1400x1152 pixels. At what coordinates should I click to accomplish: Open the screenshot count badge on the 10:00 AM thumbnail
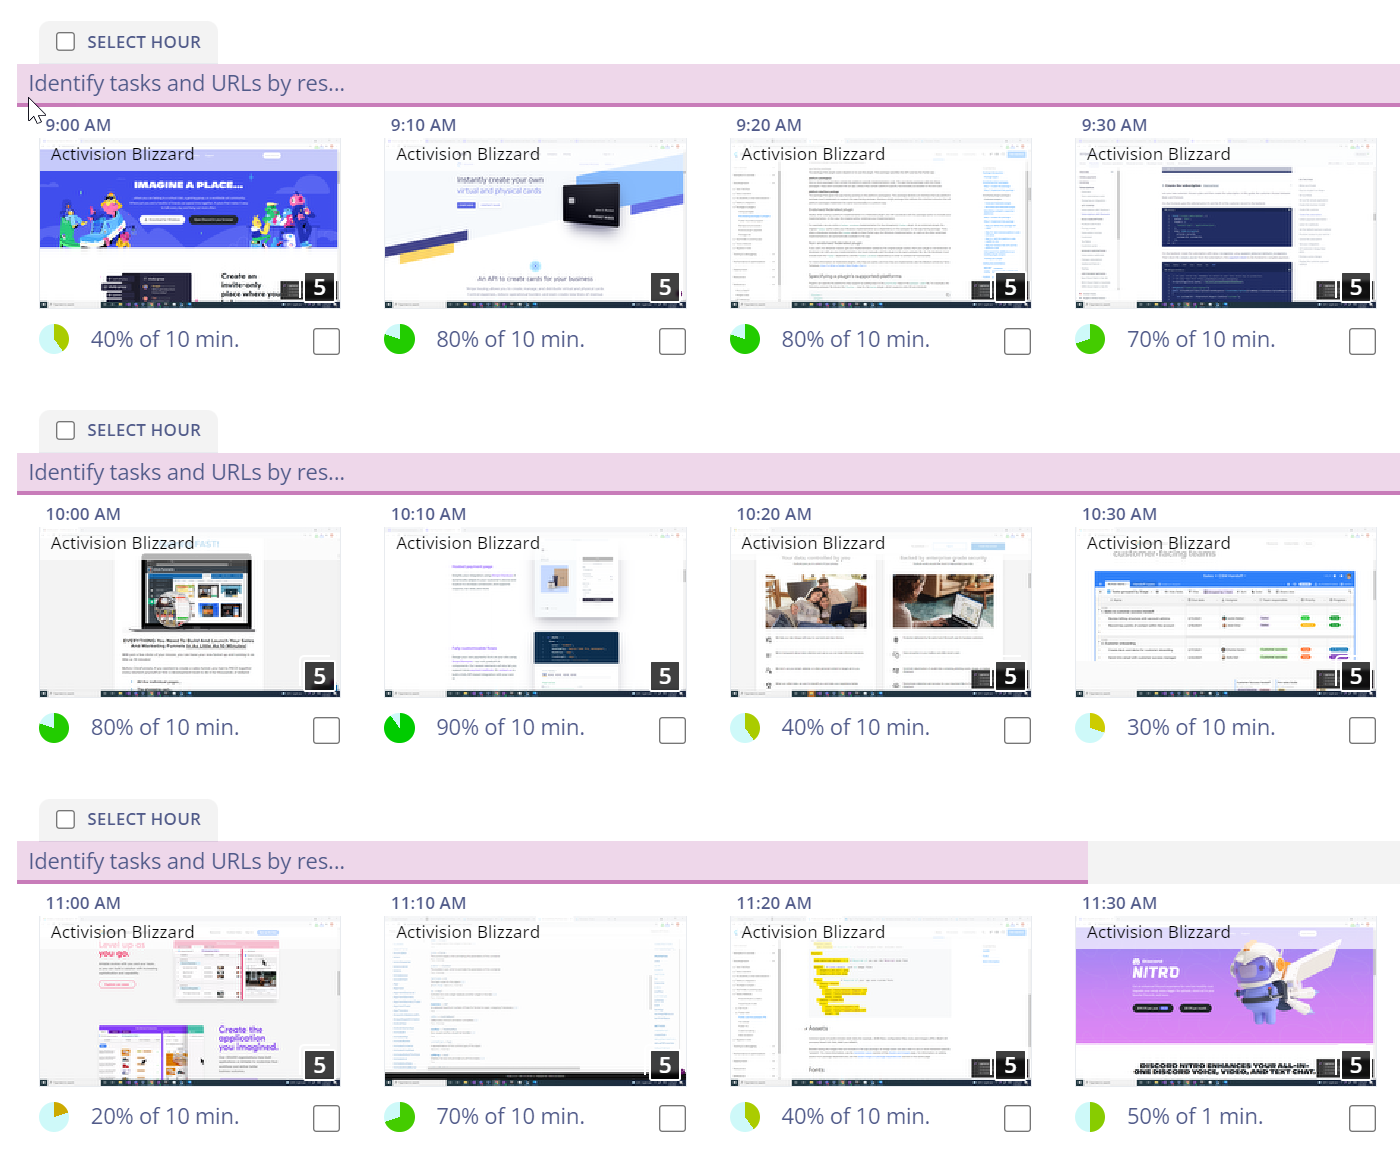320,677
